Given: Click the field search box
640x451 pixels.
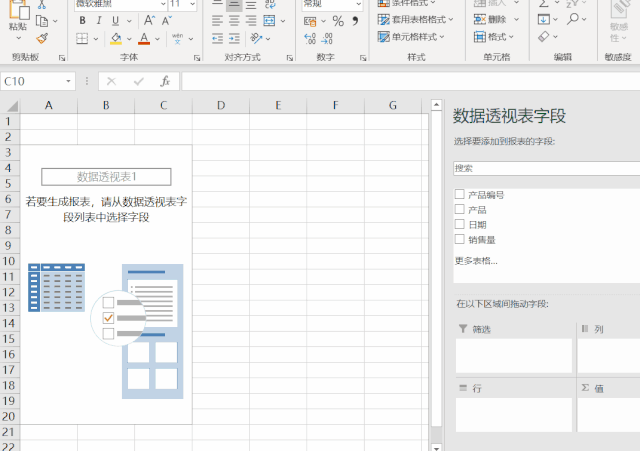Looking at the screenshot, I should [x=547, y=168].
